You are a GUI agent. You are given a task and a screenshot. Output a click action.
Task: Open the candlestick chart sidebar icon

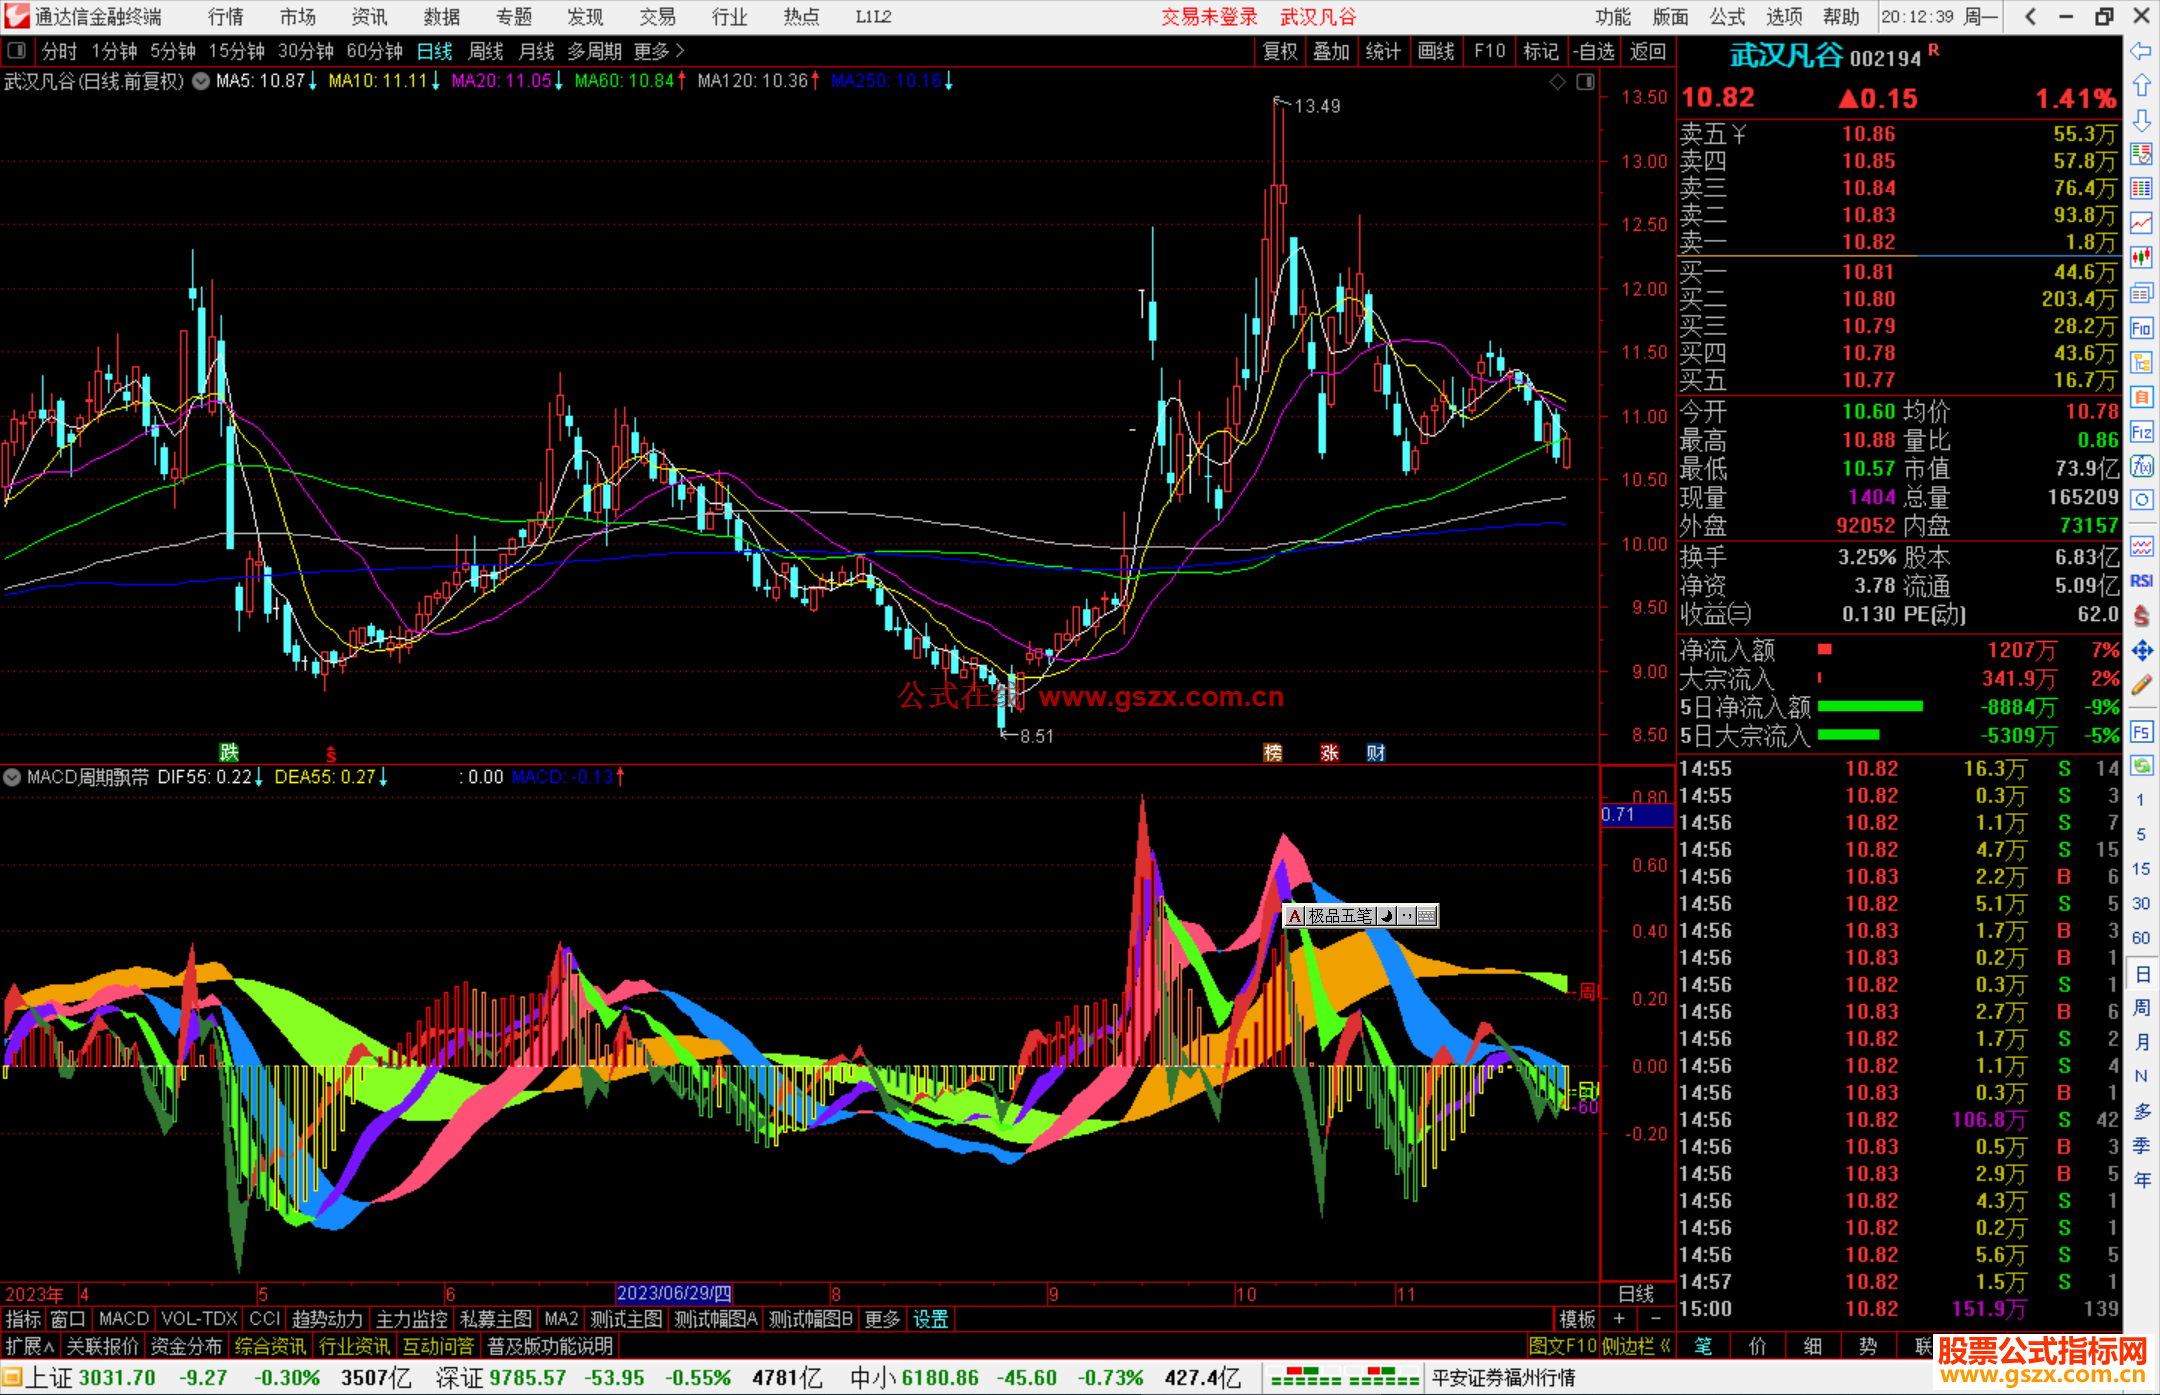2141,257
